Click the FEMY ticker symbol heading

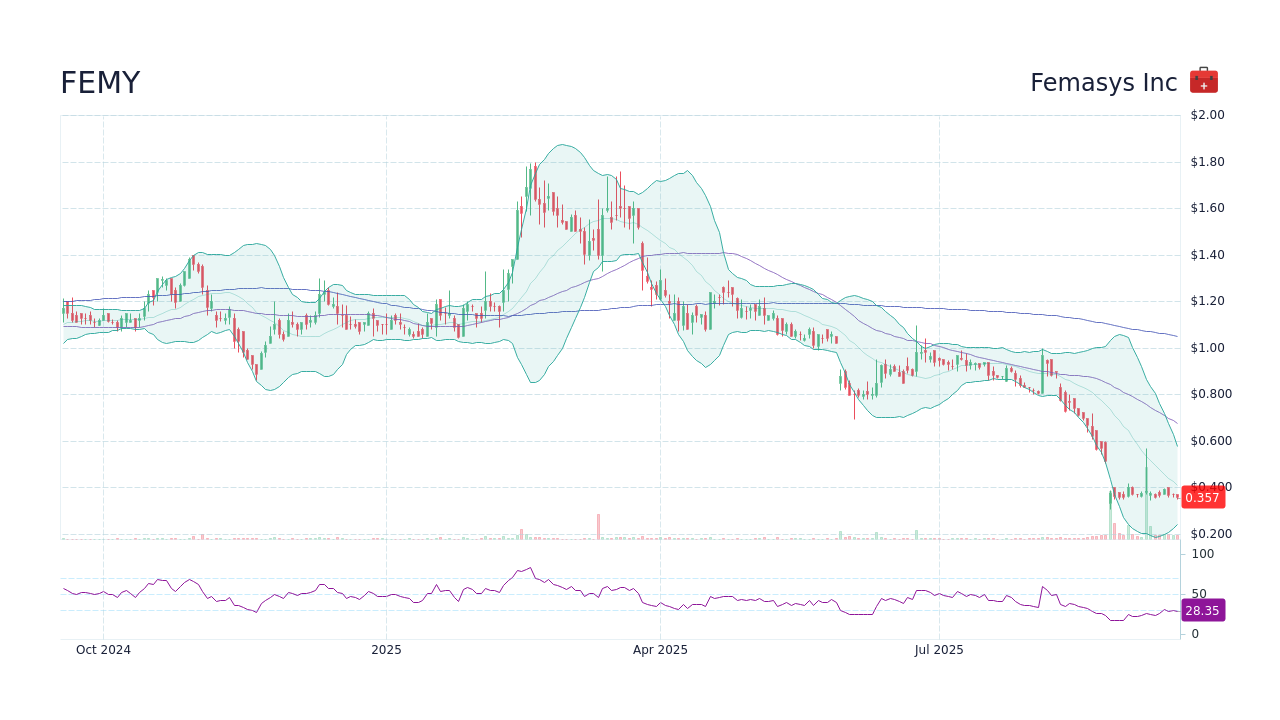click(x=100, y=82)
